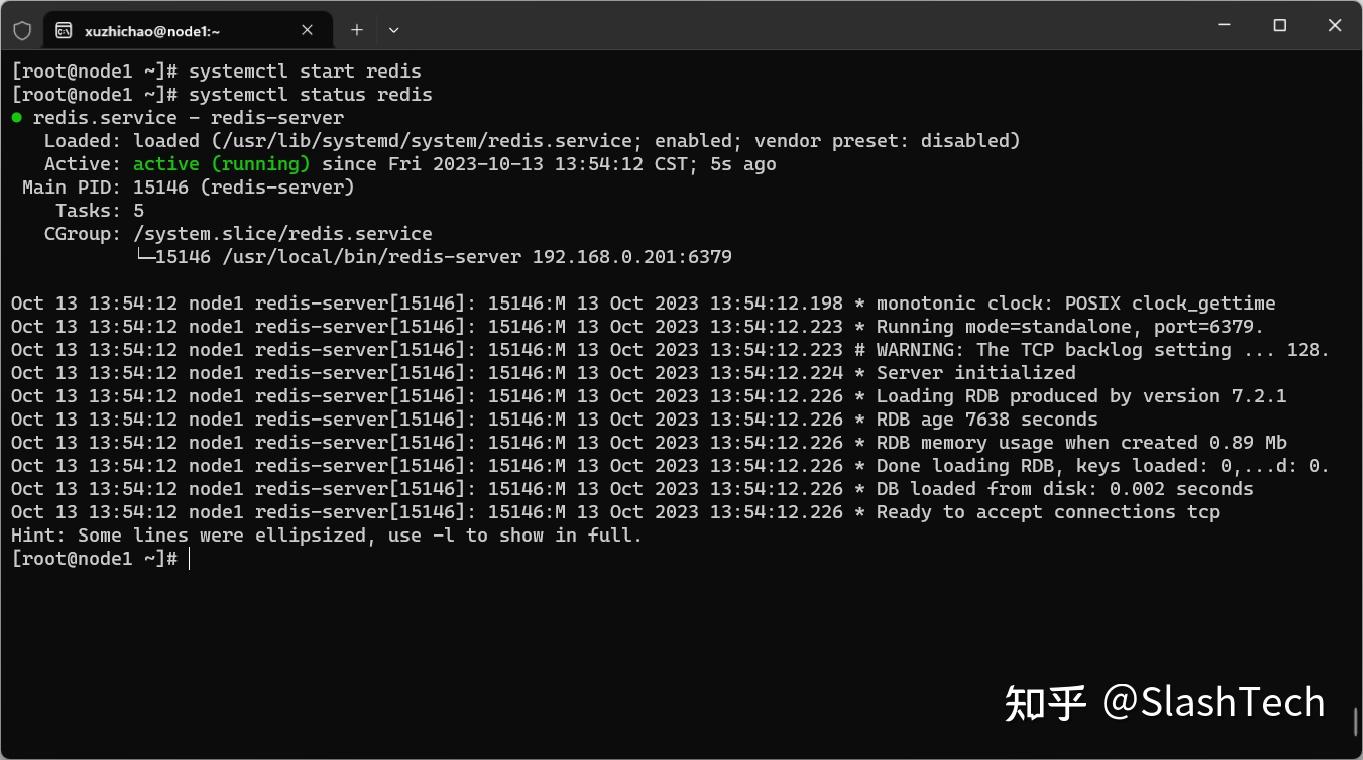Image resolution: width=1363 pixels, height=760 pixels.
Task: Click the Hint line about ellipsized output
Action: (325, 535)
